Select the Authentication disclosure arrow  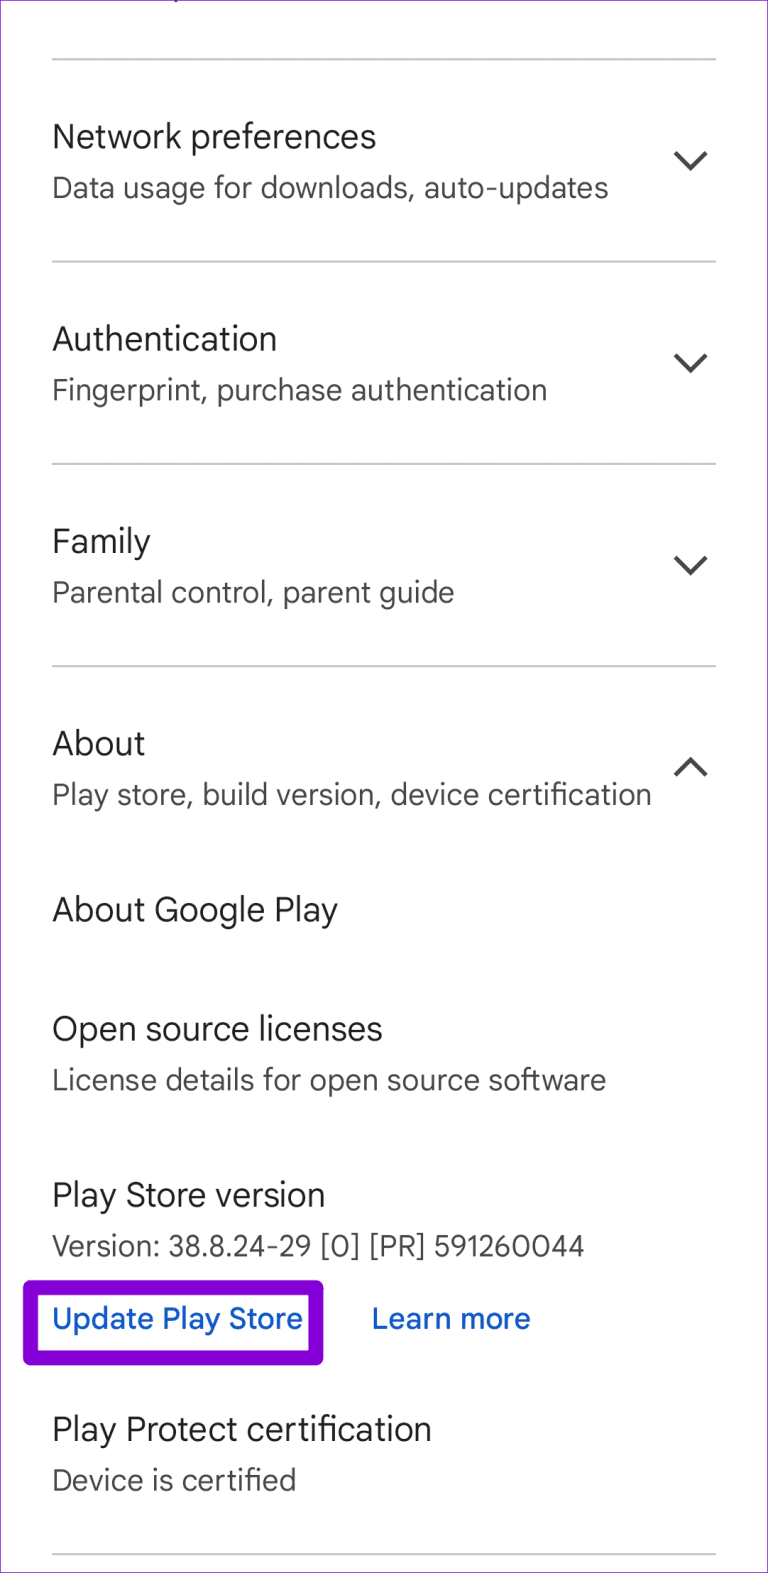coord(690,362)
